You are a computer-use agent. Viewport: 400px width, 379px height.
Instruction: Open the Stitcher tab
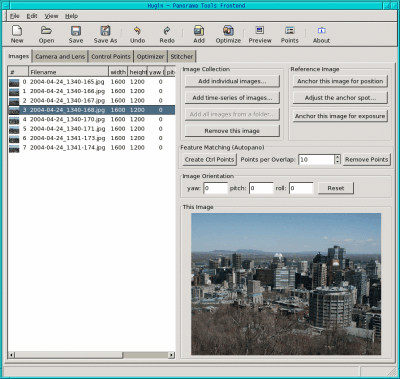[x=182, y=56]
